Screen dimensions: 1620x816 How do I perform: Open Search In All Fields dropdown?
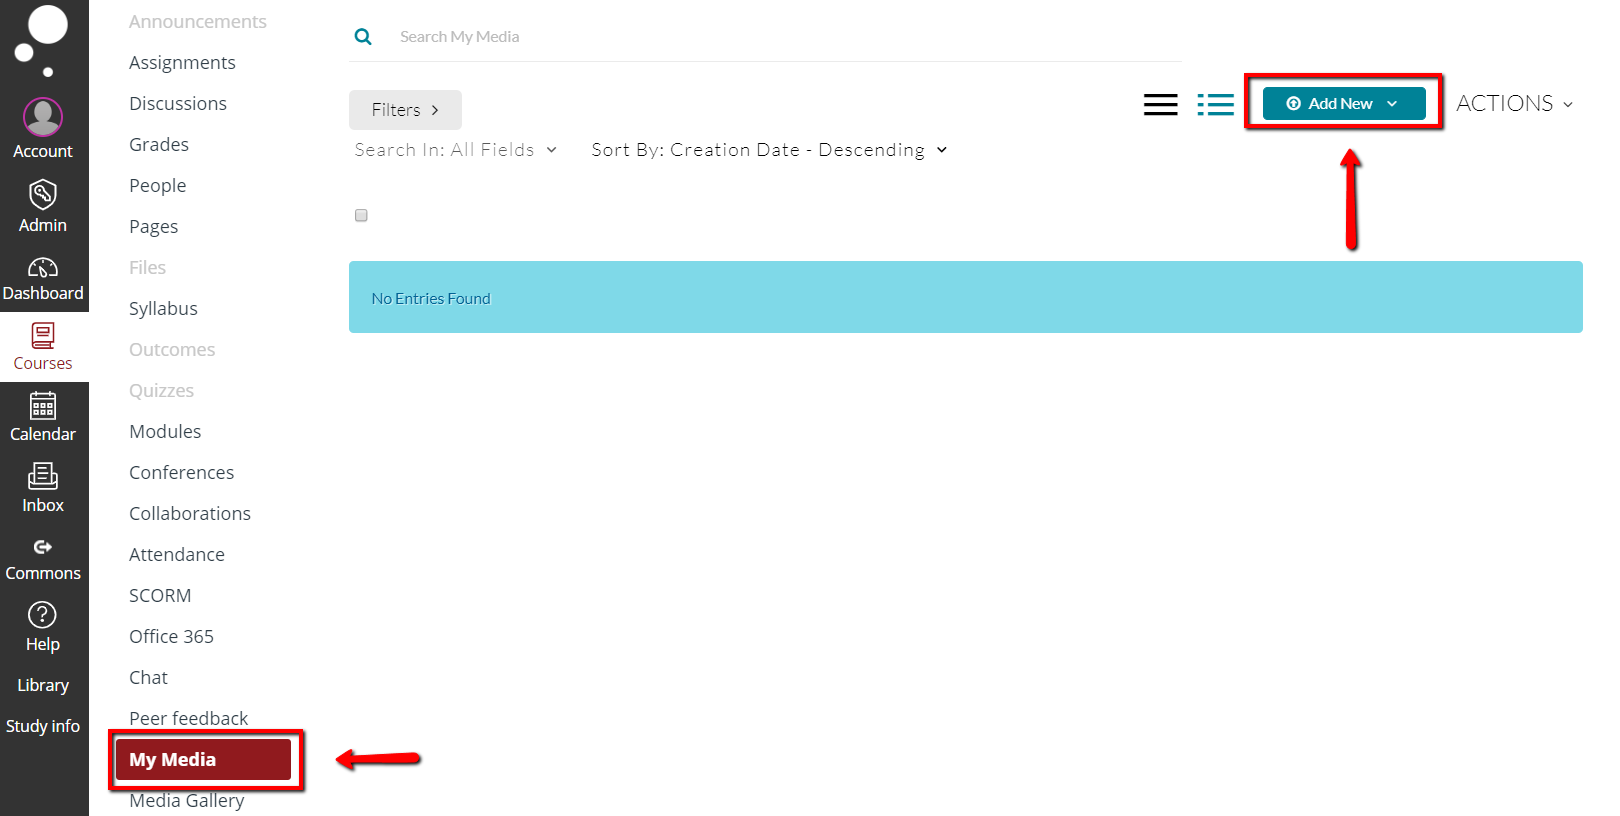(455, 150)
